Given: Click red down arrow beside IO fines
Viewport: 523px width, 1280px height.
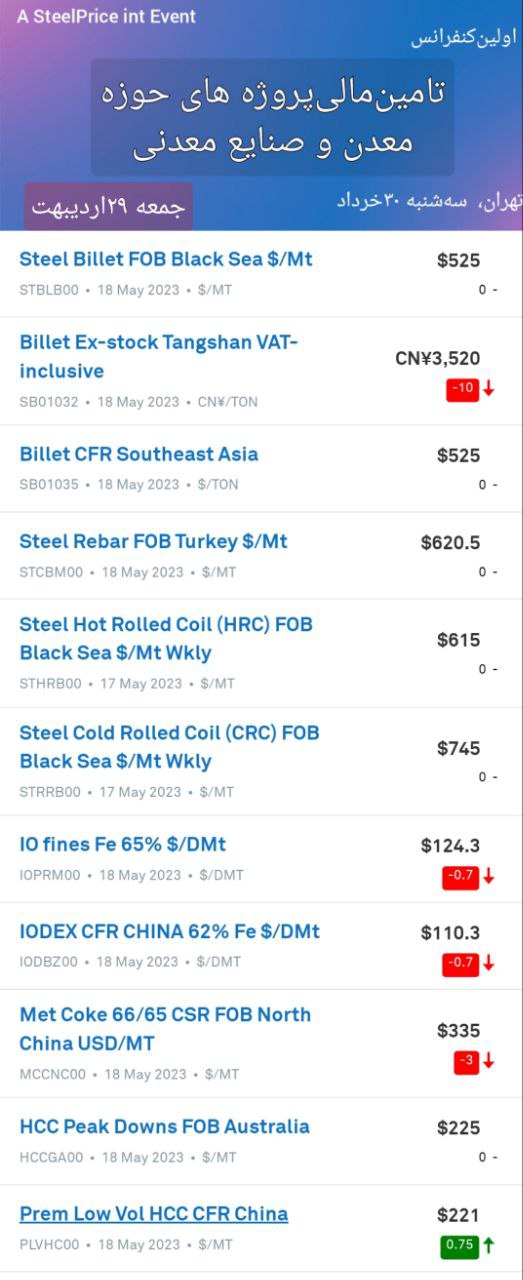Looking at the screenshot, I should pos(489,876).
